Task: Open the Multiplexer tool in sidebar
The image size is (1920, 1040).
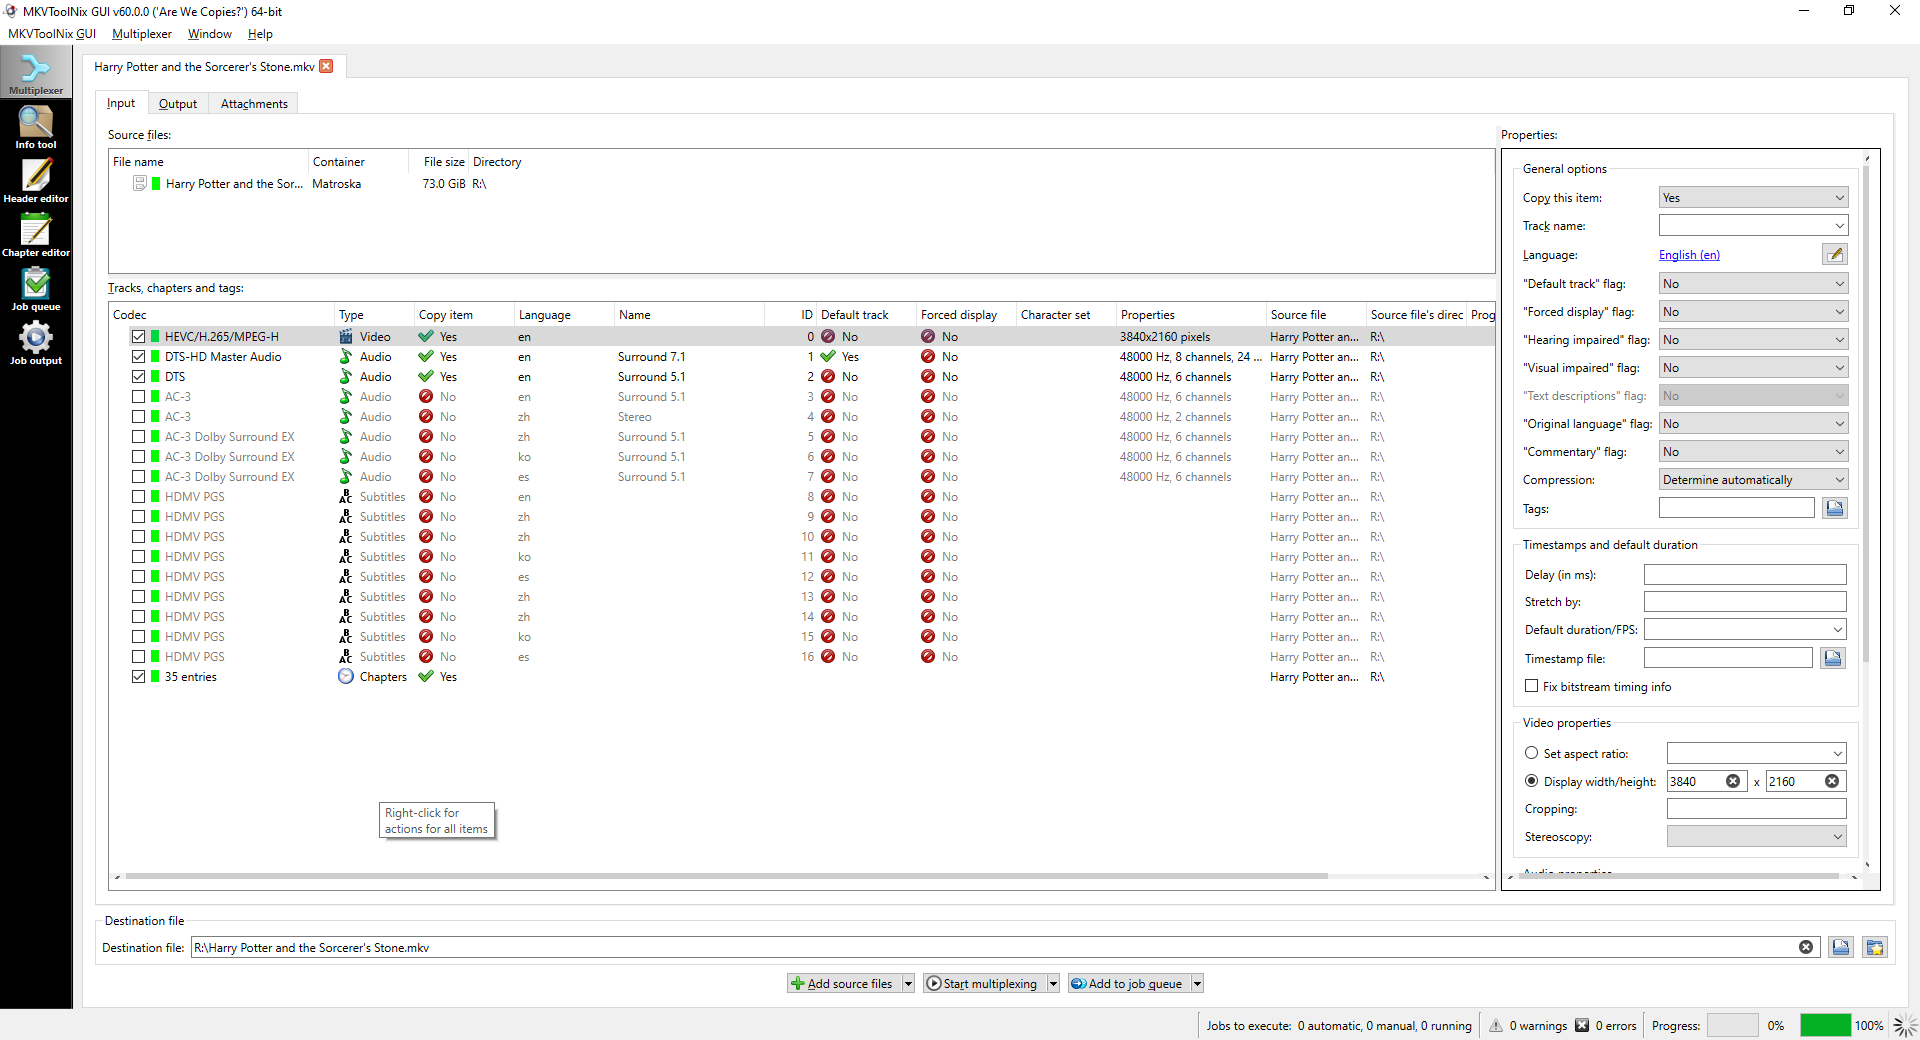Action: tap(36, 72)
